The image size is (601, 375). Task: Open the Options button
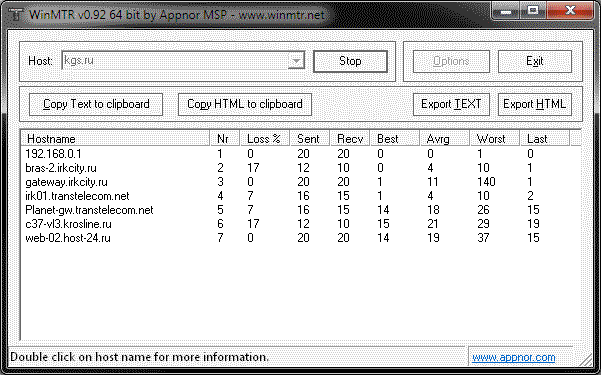(451, 61)
